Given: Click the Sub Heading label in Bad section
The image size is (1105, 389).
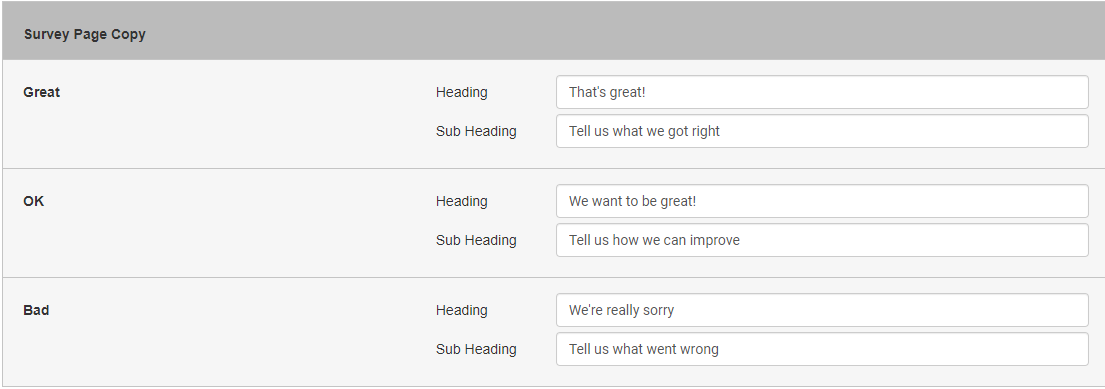Looking at the screenshot, I should 476,350.
